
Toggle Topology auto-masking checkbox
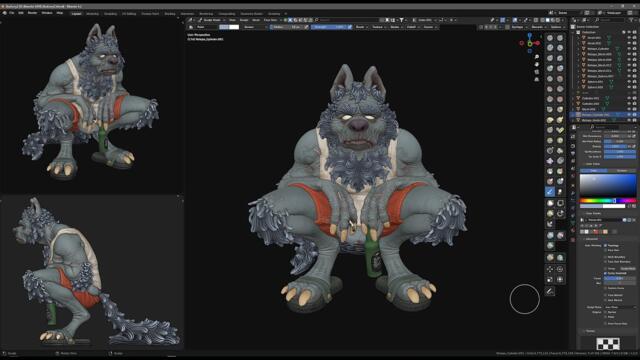[605, 246]
